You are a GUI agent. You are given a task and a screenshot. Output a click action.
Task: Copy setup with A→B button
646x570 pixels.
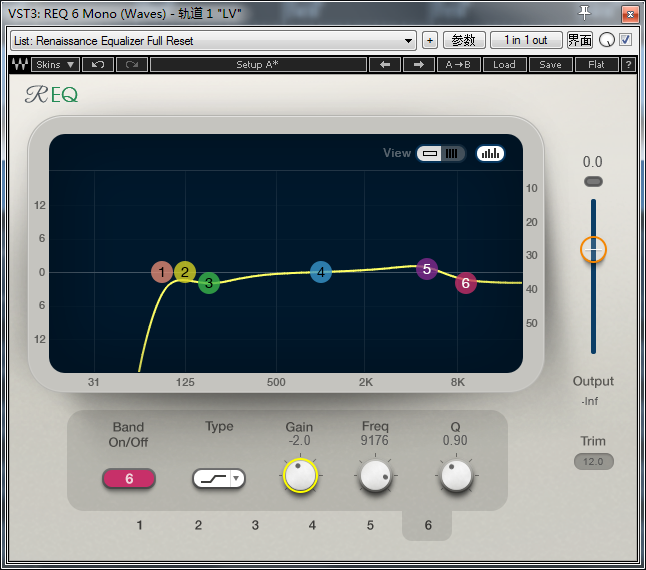[x=458, y=65]
